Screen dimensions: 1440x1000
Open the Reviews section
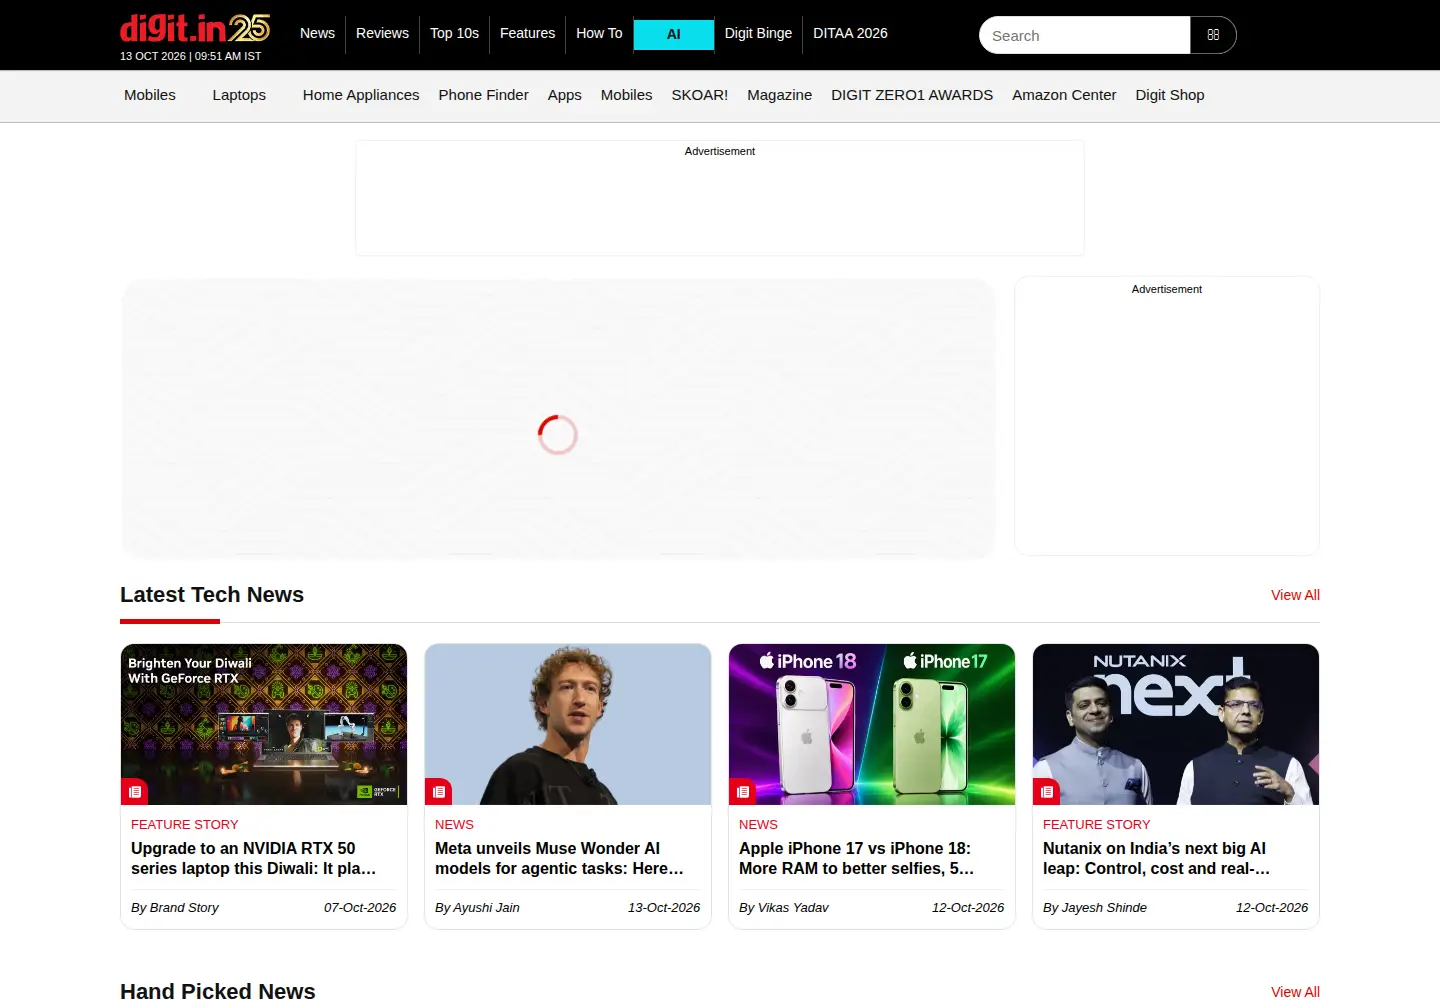click(x=382, y=33)
